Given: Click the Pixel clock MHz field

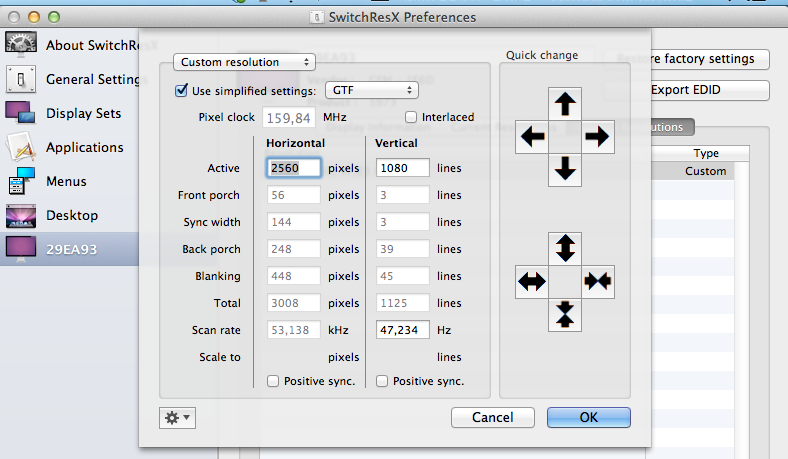Looking at the screenshot, I should [288, 118].
